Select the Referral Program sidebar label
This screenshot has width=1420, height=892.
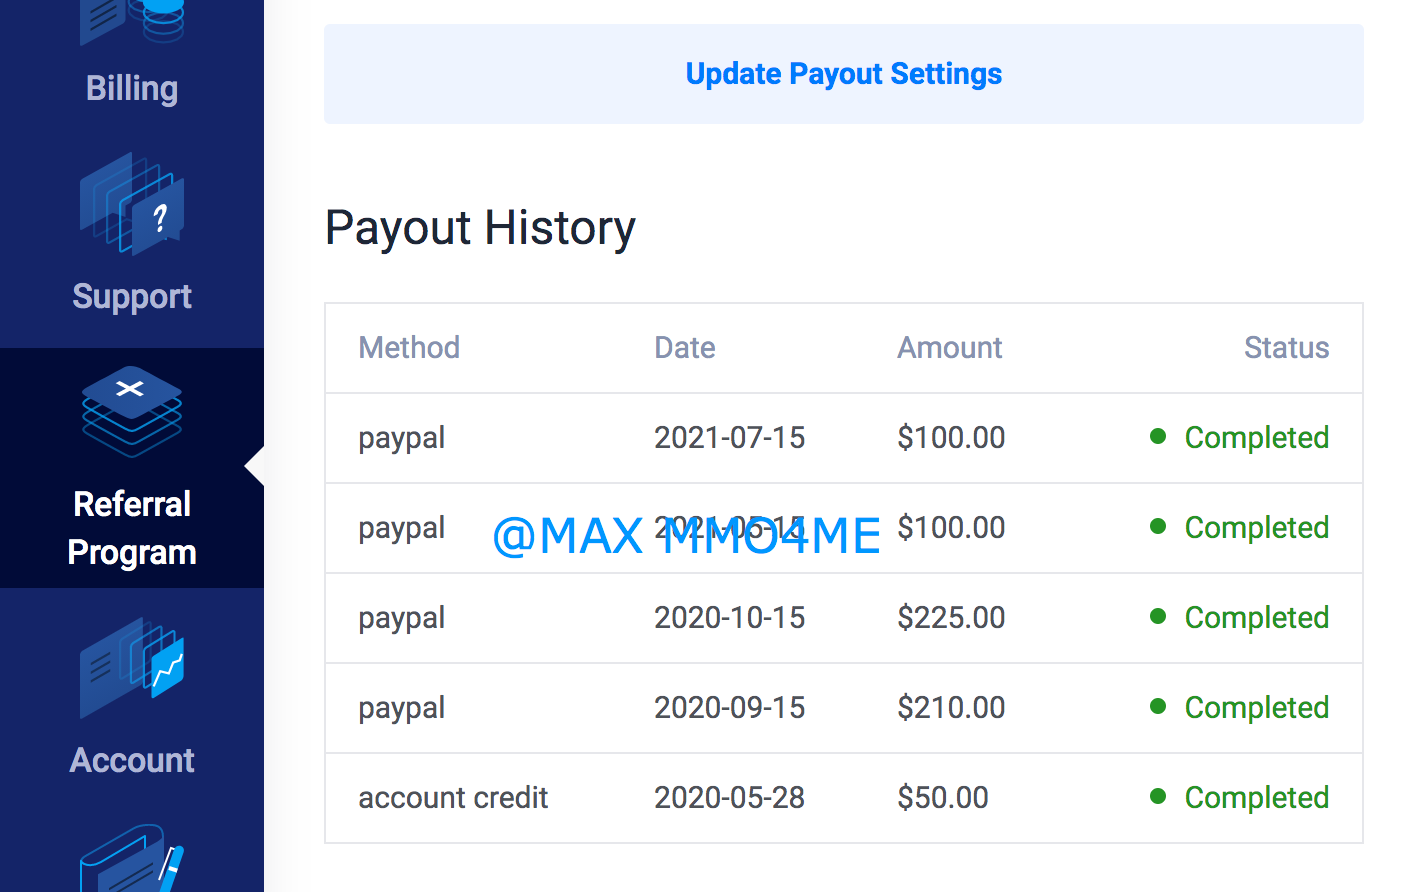pyautogui.click(x=132, y=528)
